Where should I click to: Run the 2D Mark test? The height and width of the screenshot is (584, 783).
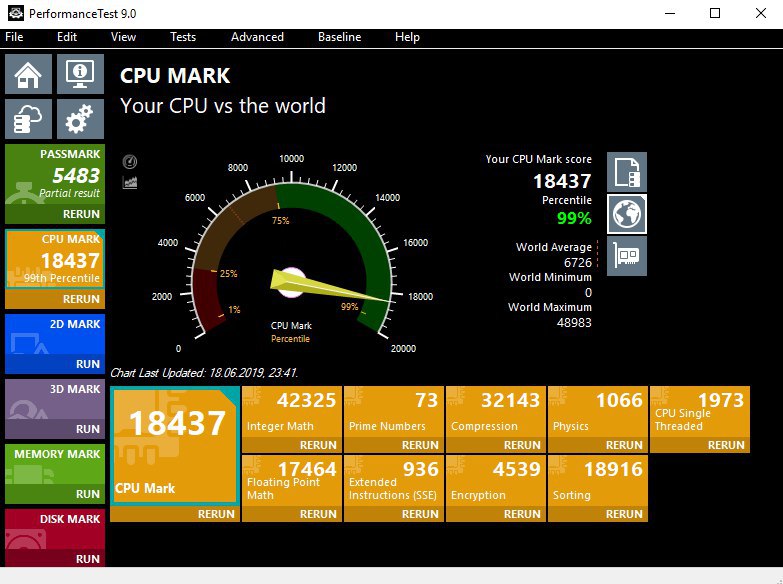pyautogui.click(x=55, y=364)
